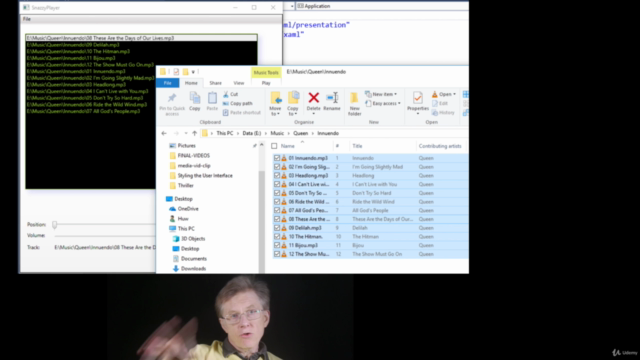Click Data (E:) in the address breadcrumb
The height and width of the screenshot is (360, 640).
[252, 133]
